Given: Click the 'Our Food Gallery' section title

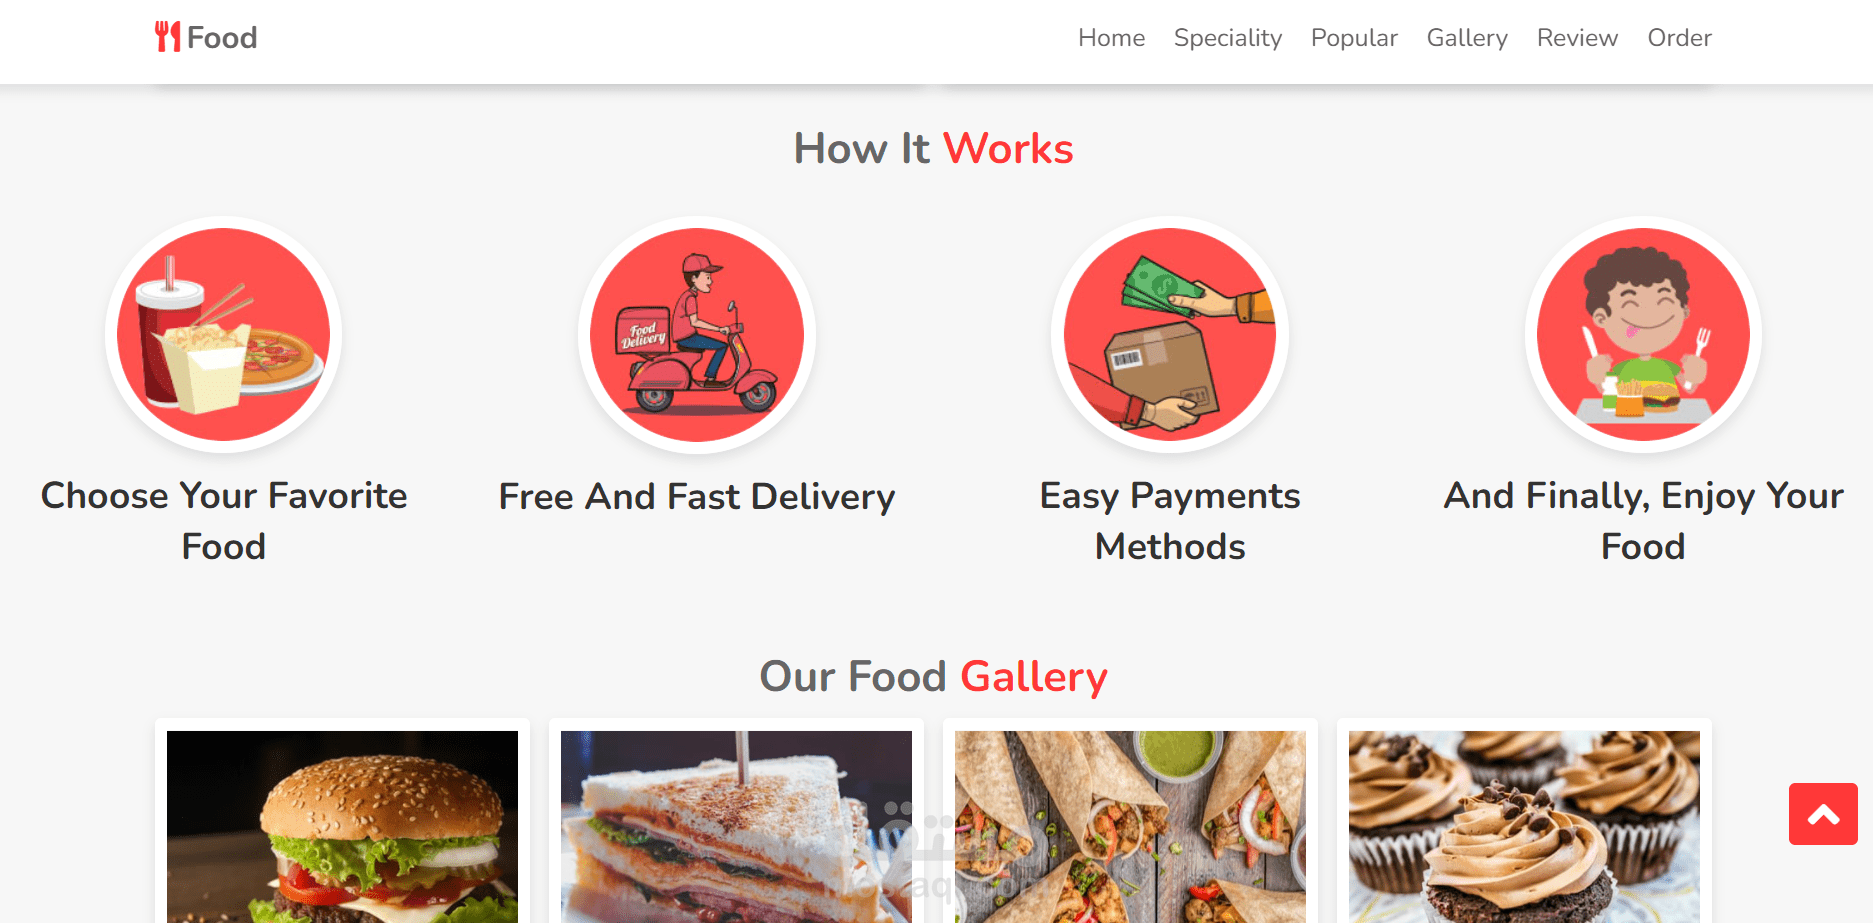Looking at the screenshot, I should point(934,677).
